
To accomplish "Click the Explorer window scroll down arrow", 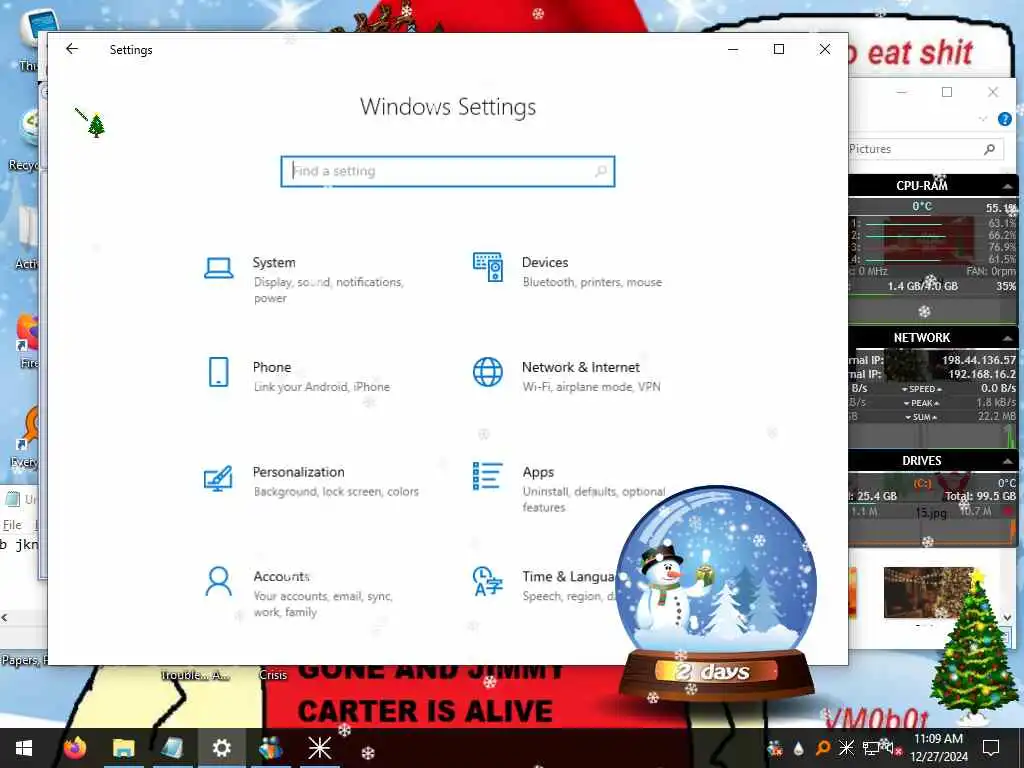I will (1008, 616).
